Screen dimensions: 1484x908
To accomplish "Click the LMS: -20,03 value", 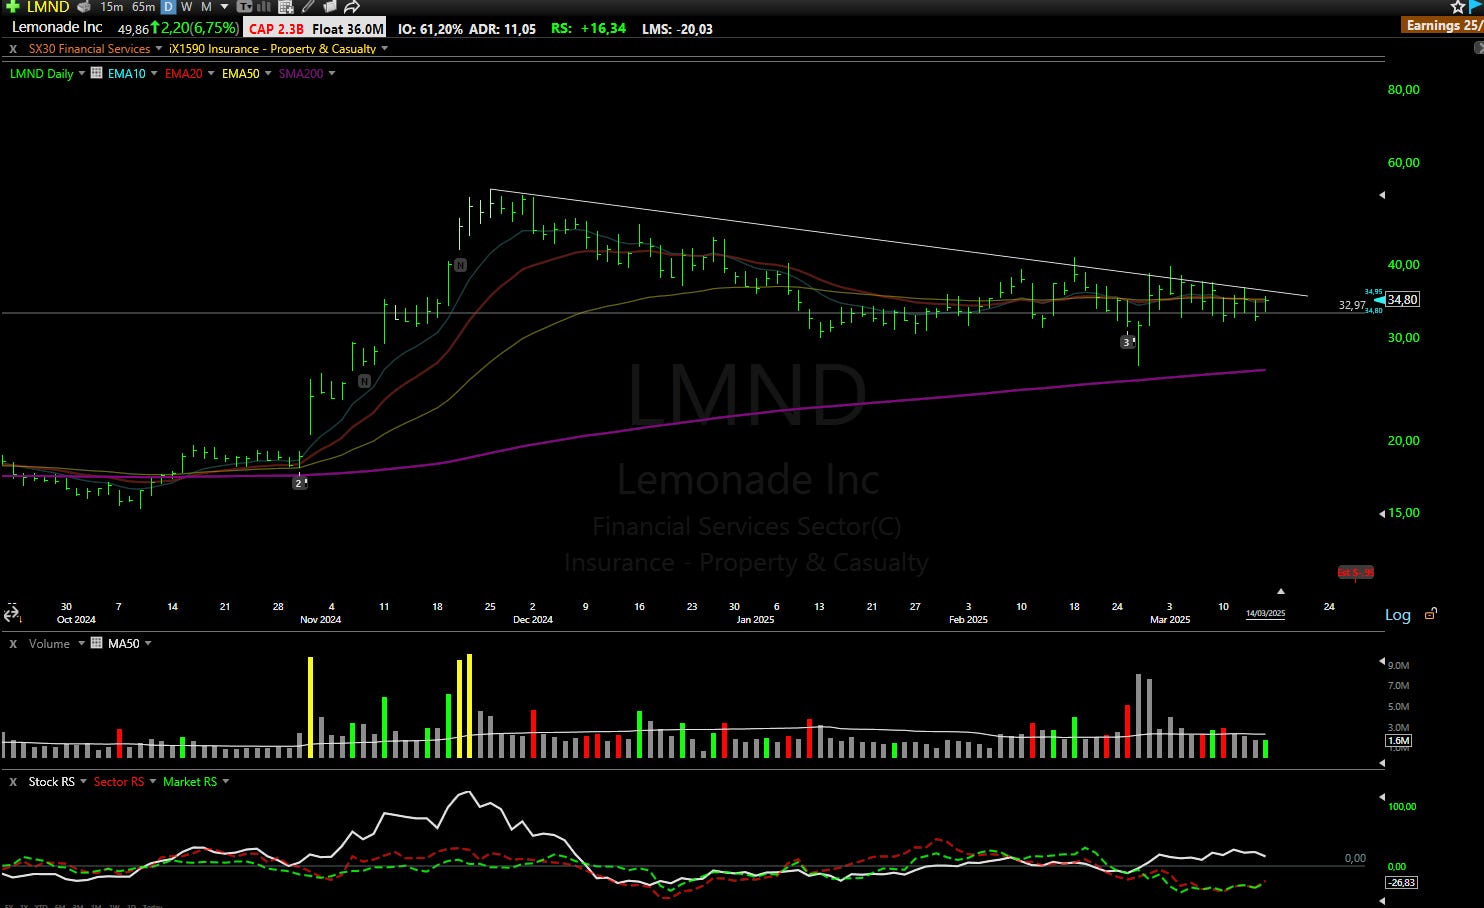I will coord(677,28).
